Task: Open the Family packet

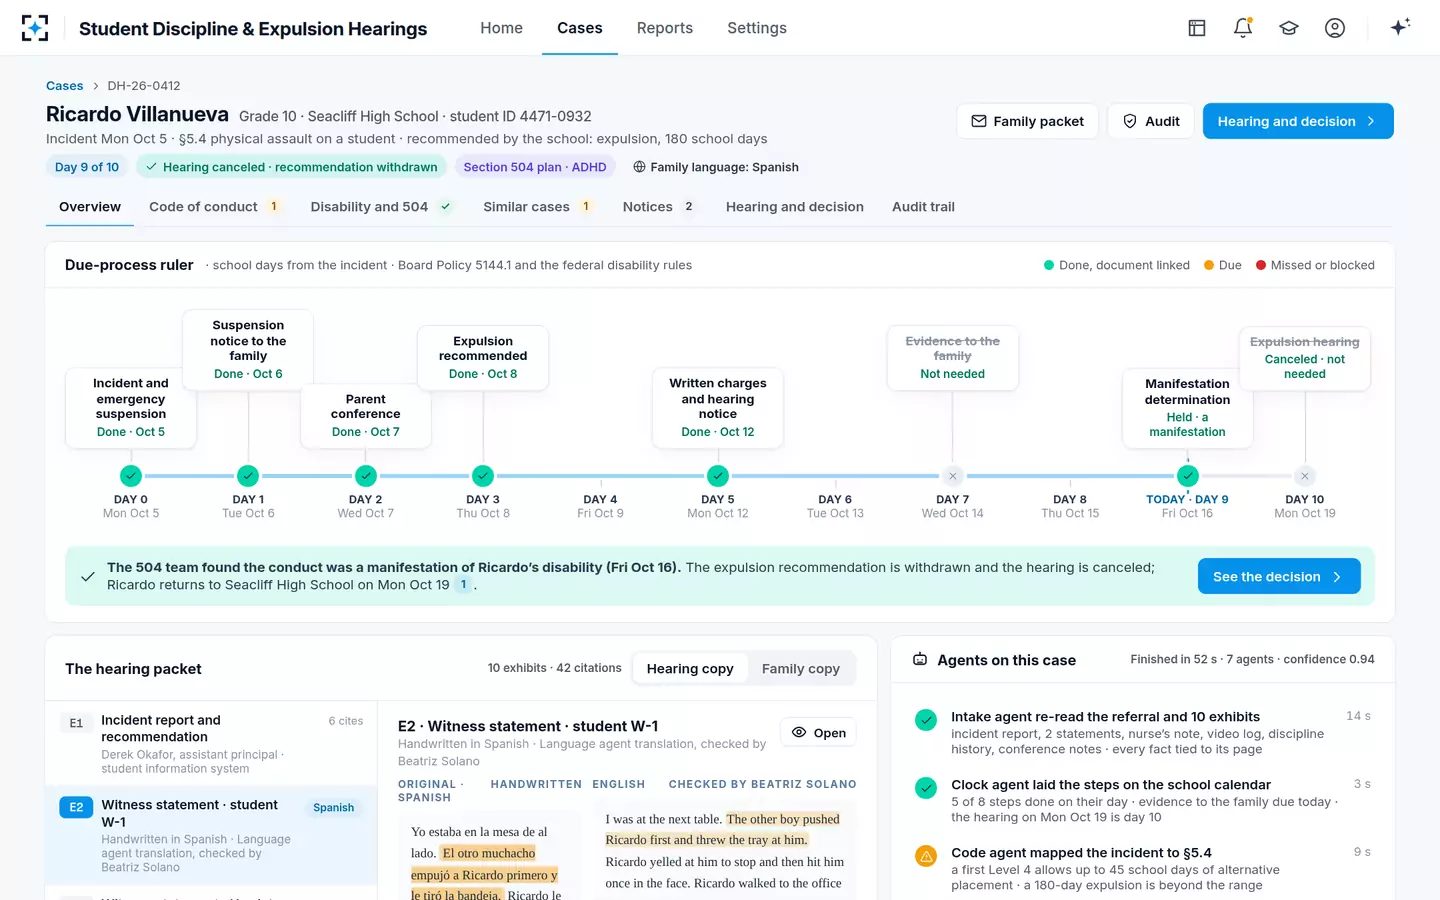Action: tap(1027, 121)
